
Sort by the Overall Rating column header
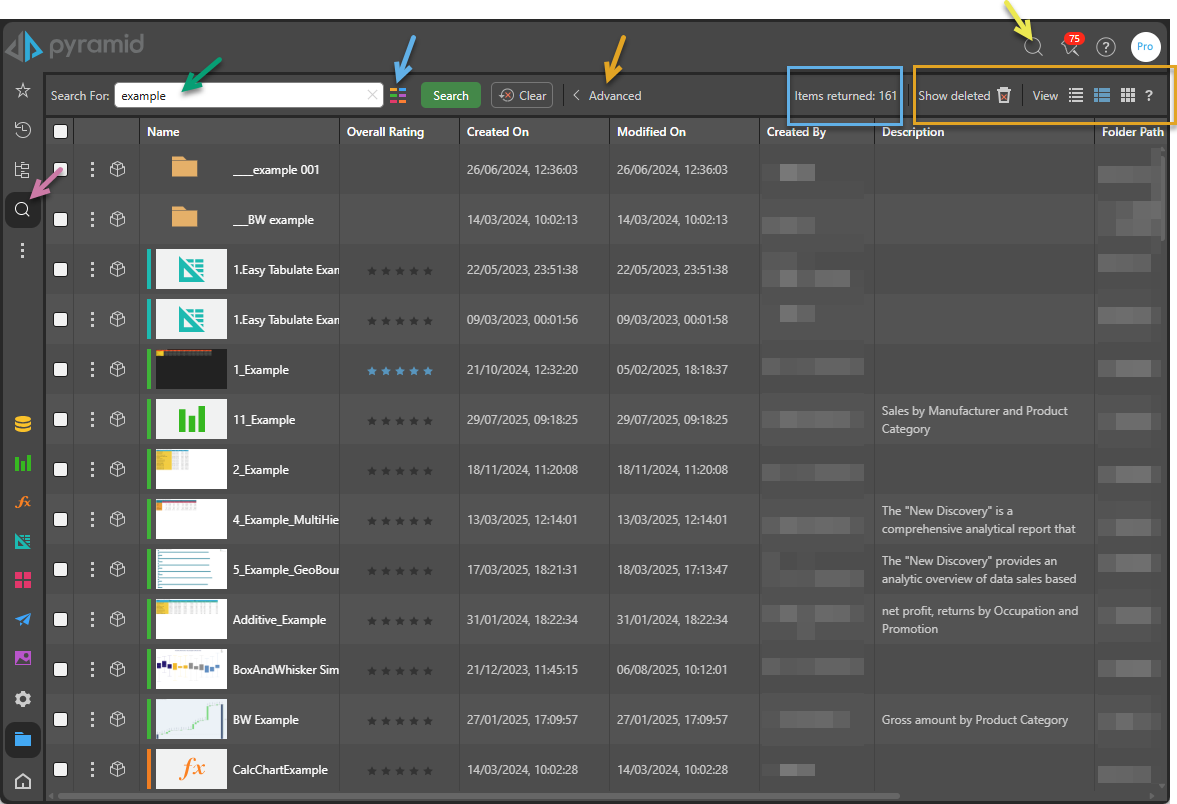pyautogui.click(x=385, y=132)
